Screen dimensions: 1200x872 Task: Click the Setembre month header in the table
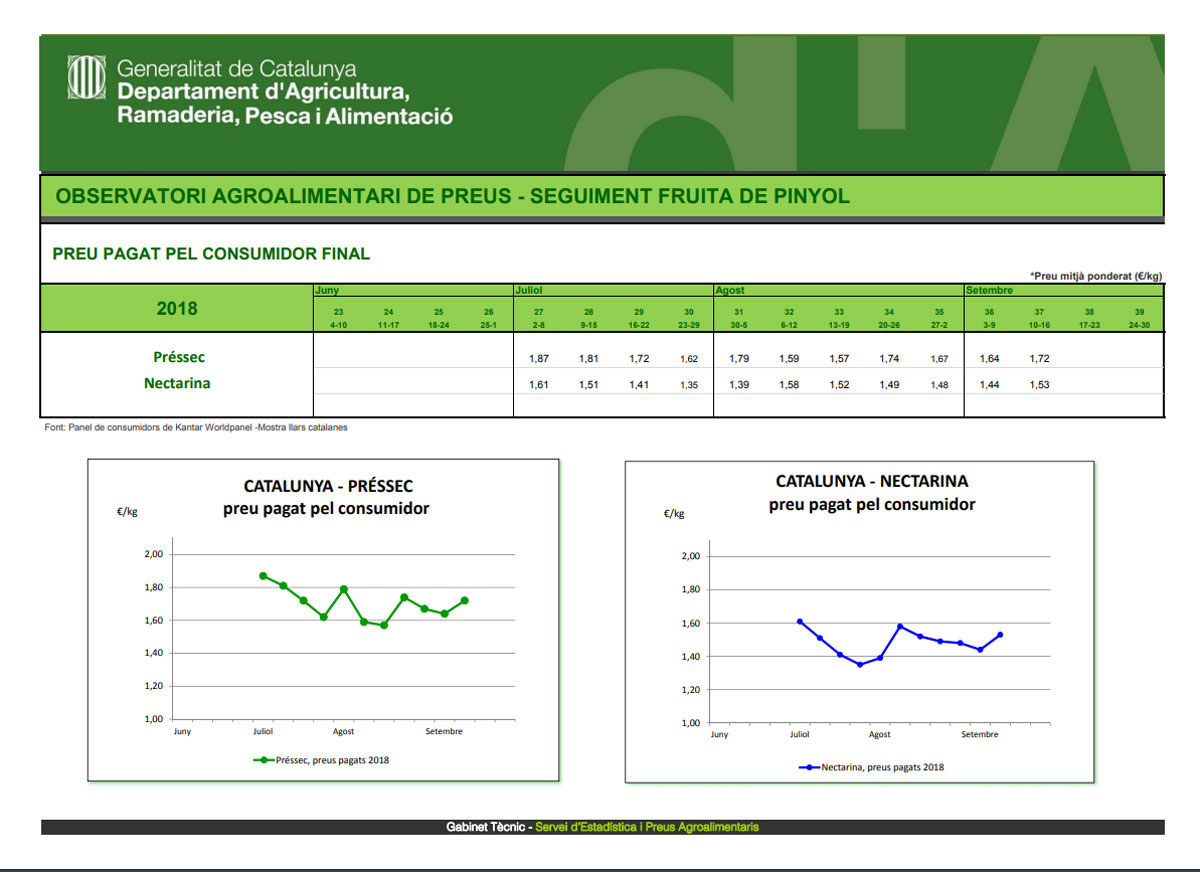click(989, 290)
